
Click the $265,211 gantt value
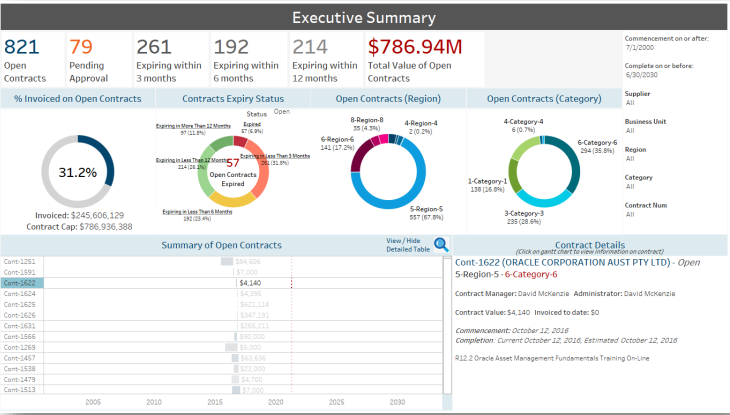point(255,326)
